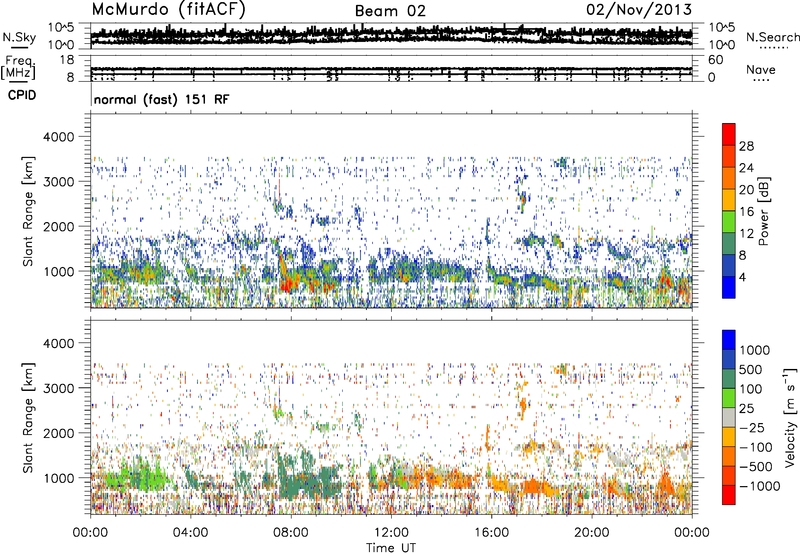This screenshot has width=800, height=554.
Task: Select "Slant Range [km]" label of Velocity panel
Action: (x=28, y=417)
